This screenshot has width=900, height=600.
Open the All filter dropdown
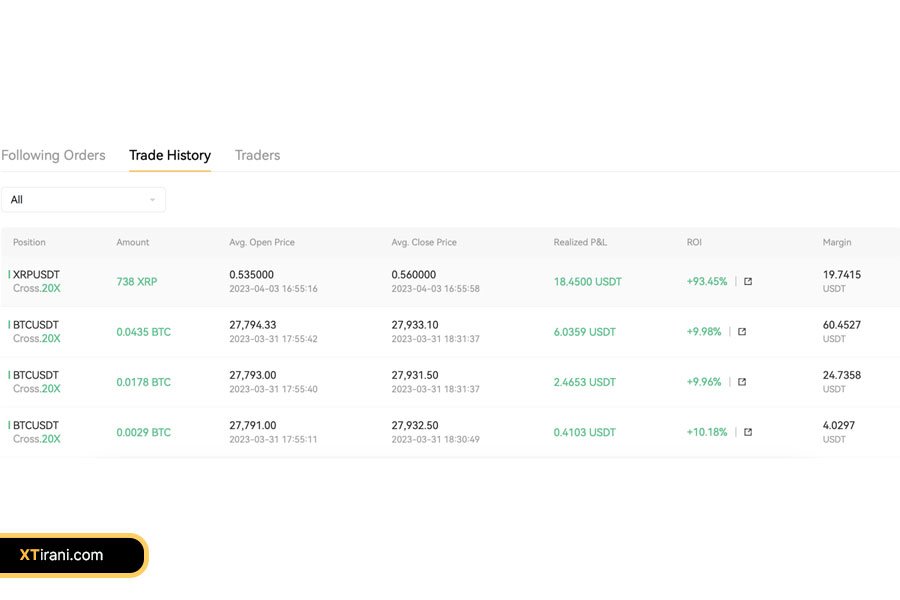click(x=83, y=200)
